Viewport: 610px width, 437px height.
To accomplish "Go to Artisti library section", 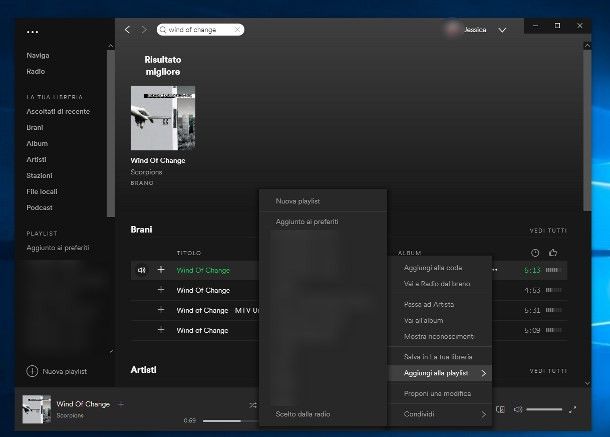I will [36, 159].
